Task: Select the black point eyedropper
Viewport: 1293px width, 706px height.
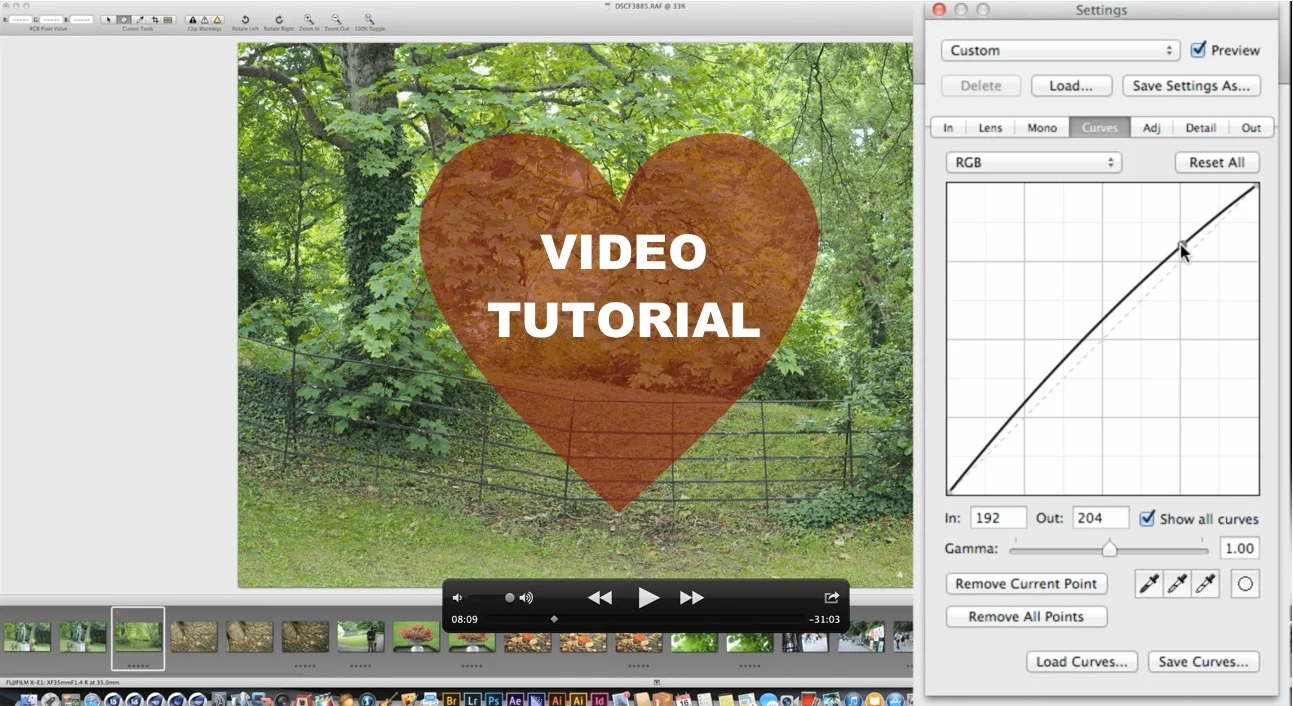Action: point(1148,584)
